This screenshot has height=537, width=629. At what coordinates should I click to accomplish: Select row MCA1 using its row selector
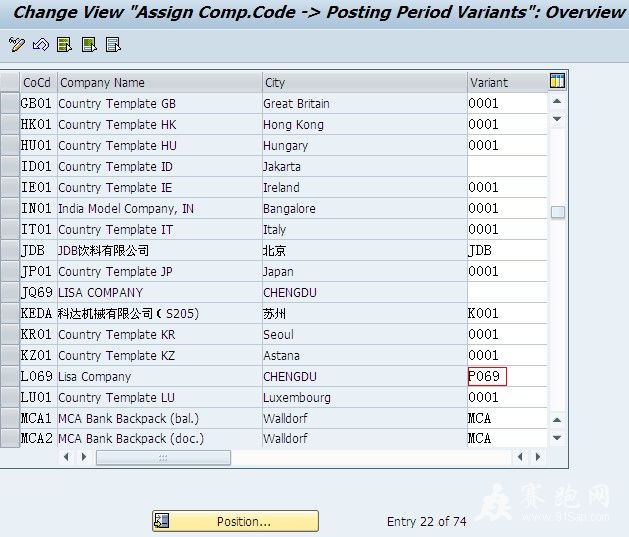10,418
